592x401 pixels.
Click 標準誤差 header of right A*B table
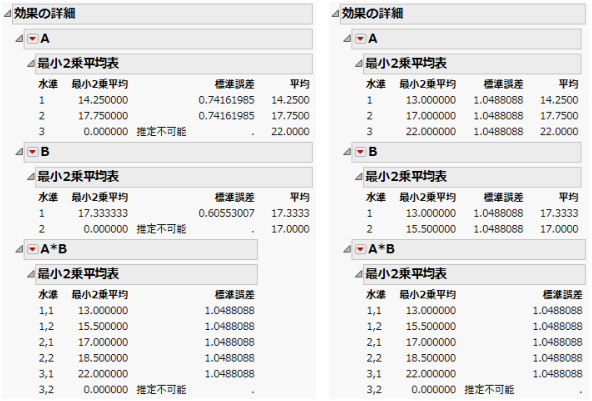click(563, 295)
